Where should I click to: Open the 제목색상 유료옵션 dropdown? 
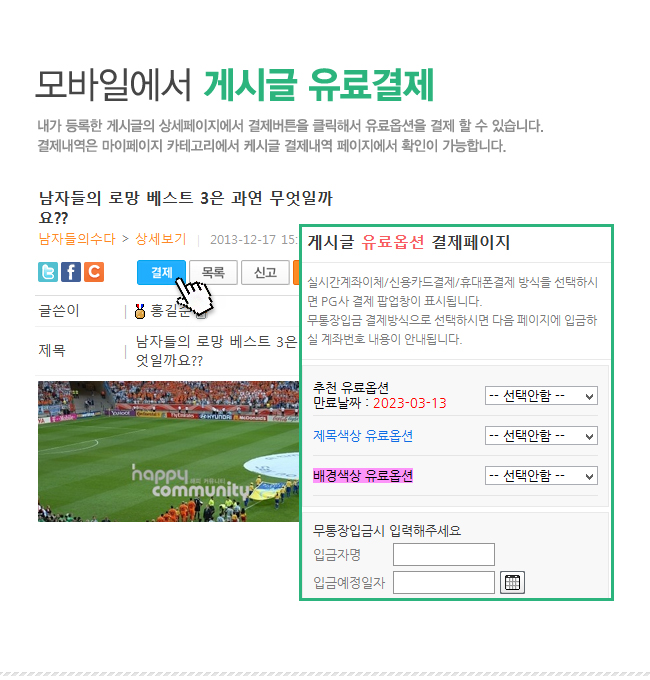541,435
